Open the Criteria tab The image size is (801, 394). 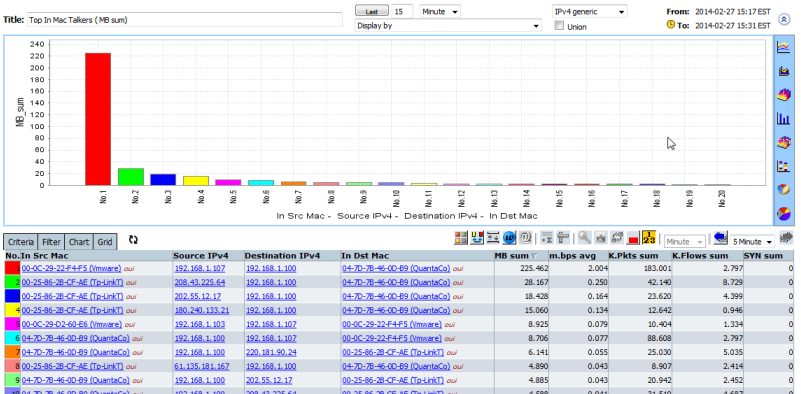pos(21,242)
